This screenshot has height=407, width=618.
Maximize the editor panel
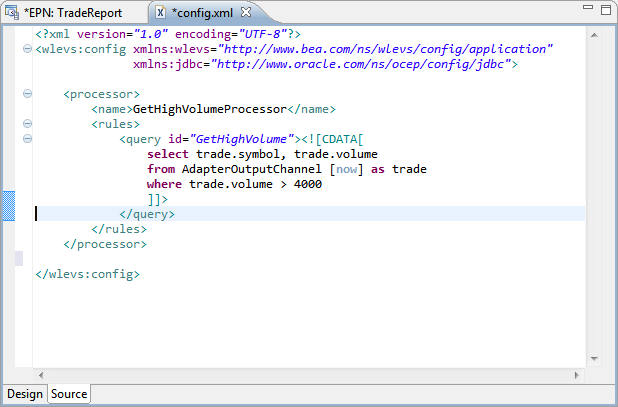[x=606, y=10]
